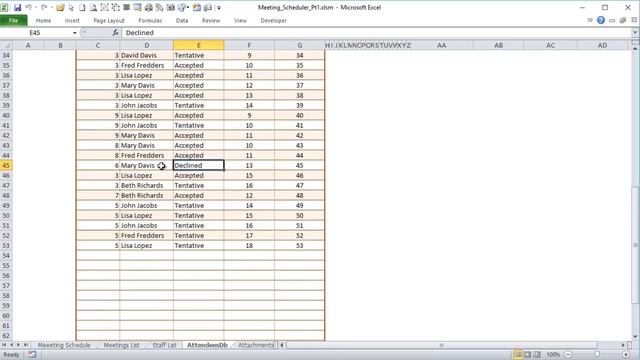Jump to first sheet tab arrow
640x360 pixels.
click(4, 345)
